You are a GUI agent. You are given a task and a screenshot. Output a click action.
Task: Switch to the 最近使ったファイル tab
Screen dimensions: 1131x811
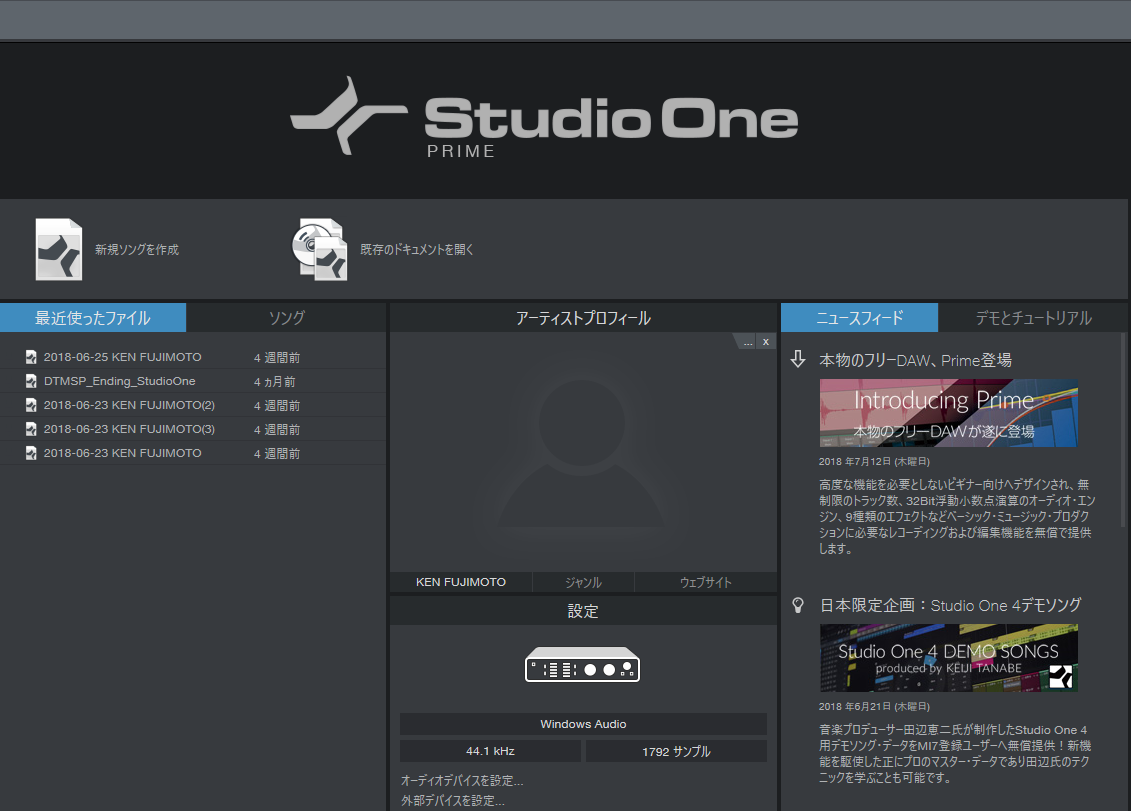[x=93, y=317]
